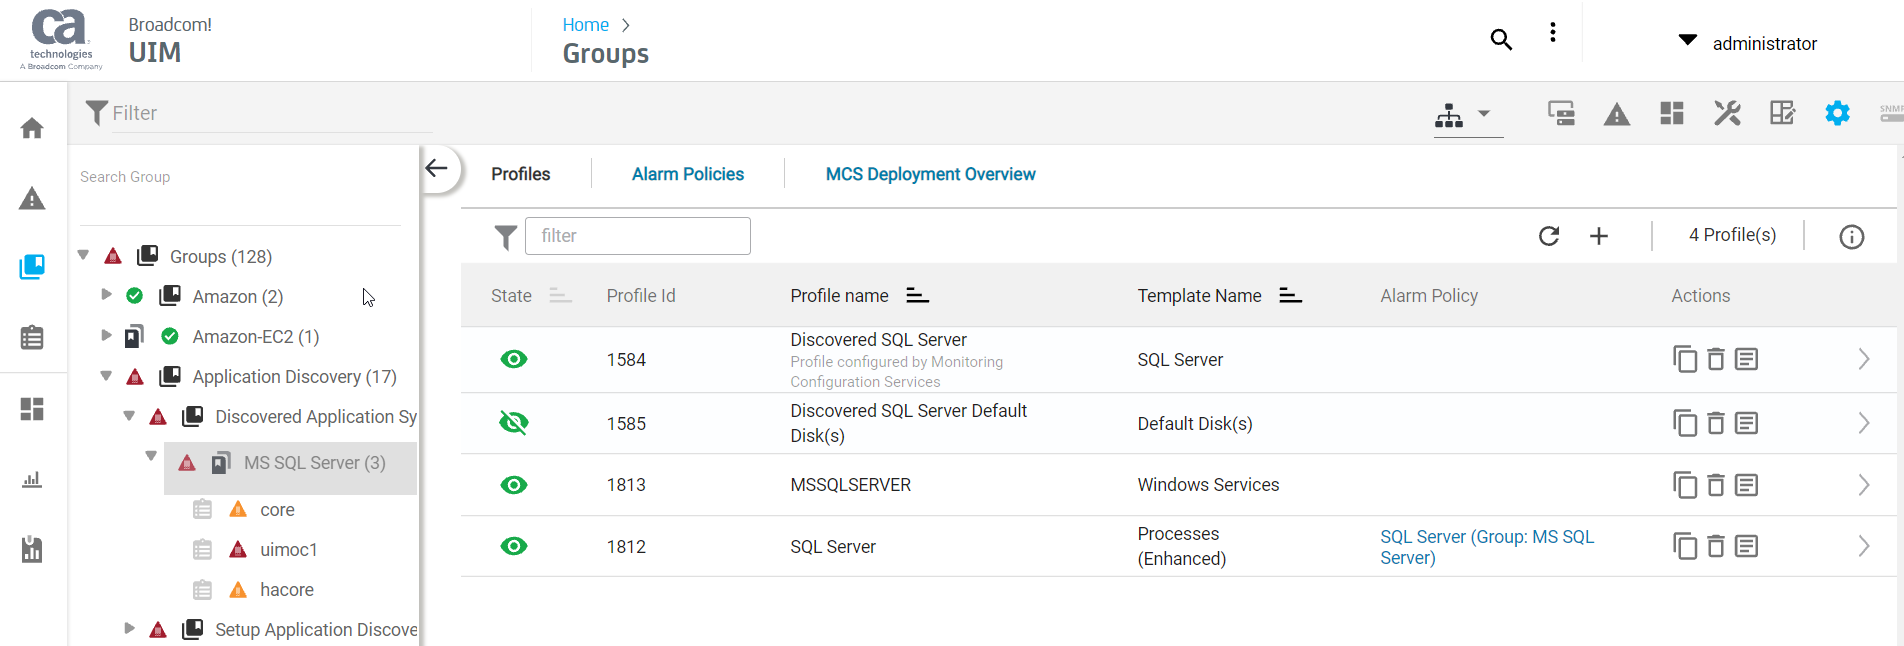Delete profile 1813 using trash icon
The width and height of the screenshot is (1904, 646).
(1716, 485)
